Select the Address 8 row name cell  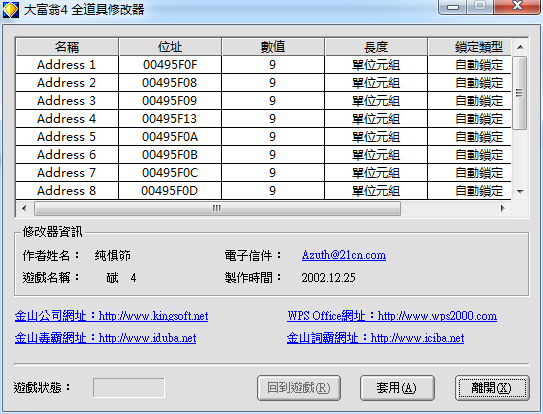pos(67,191)
